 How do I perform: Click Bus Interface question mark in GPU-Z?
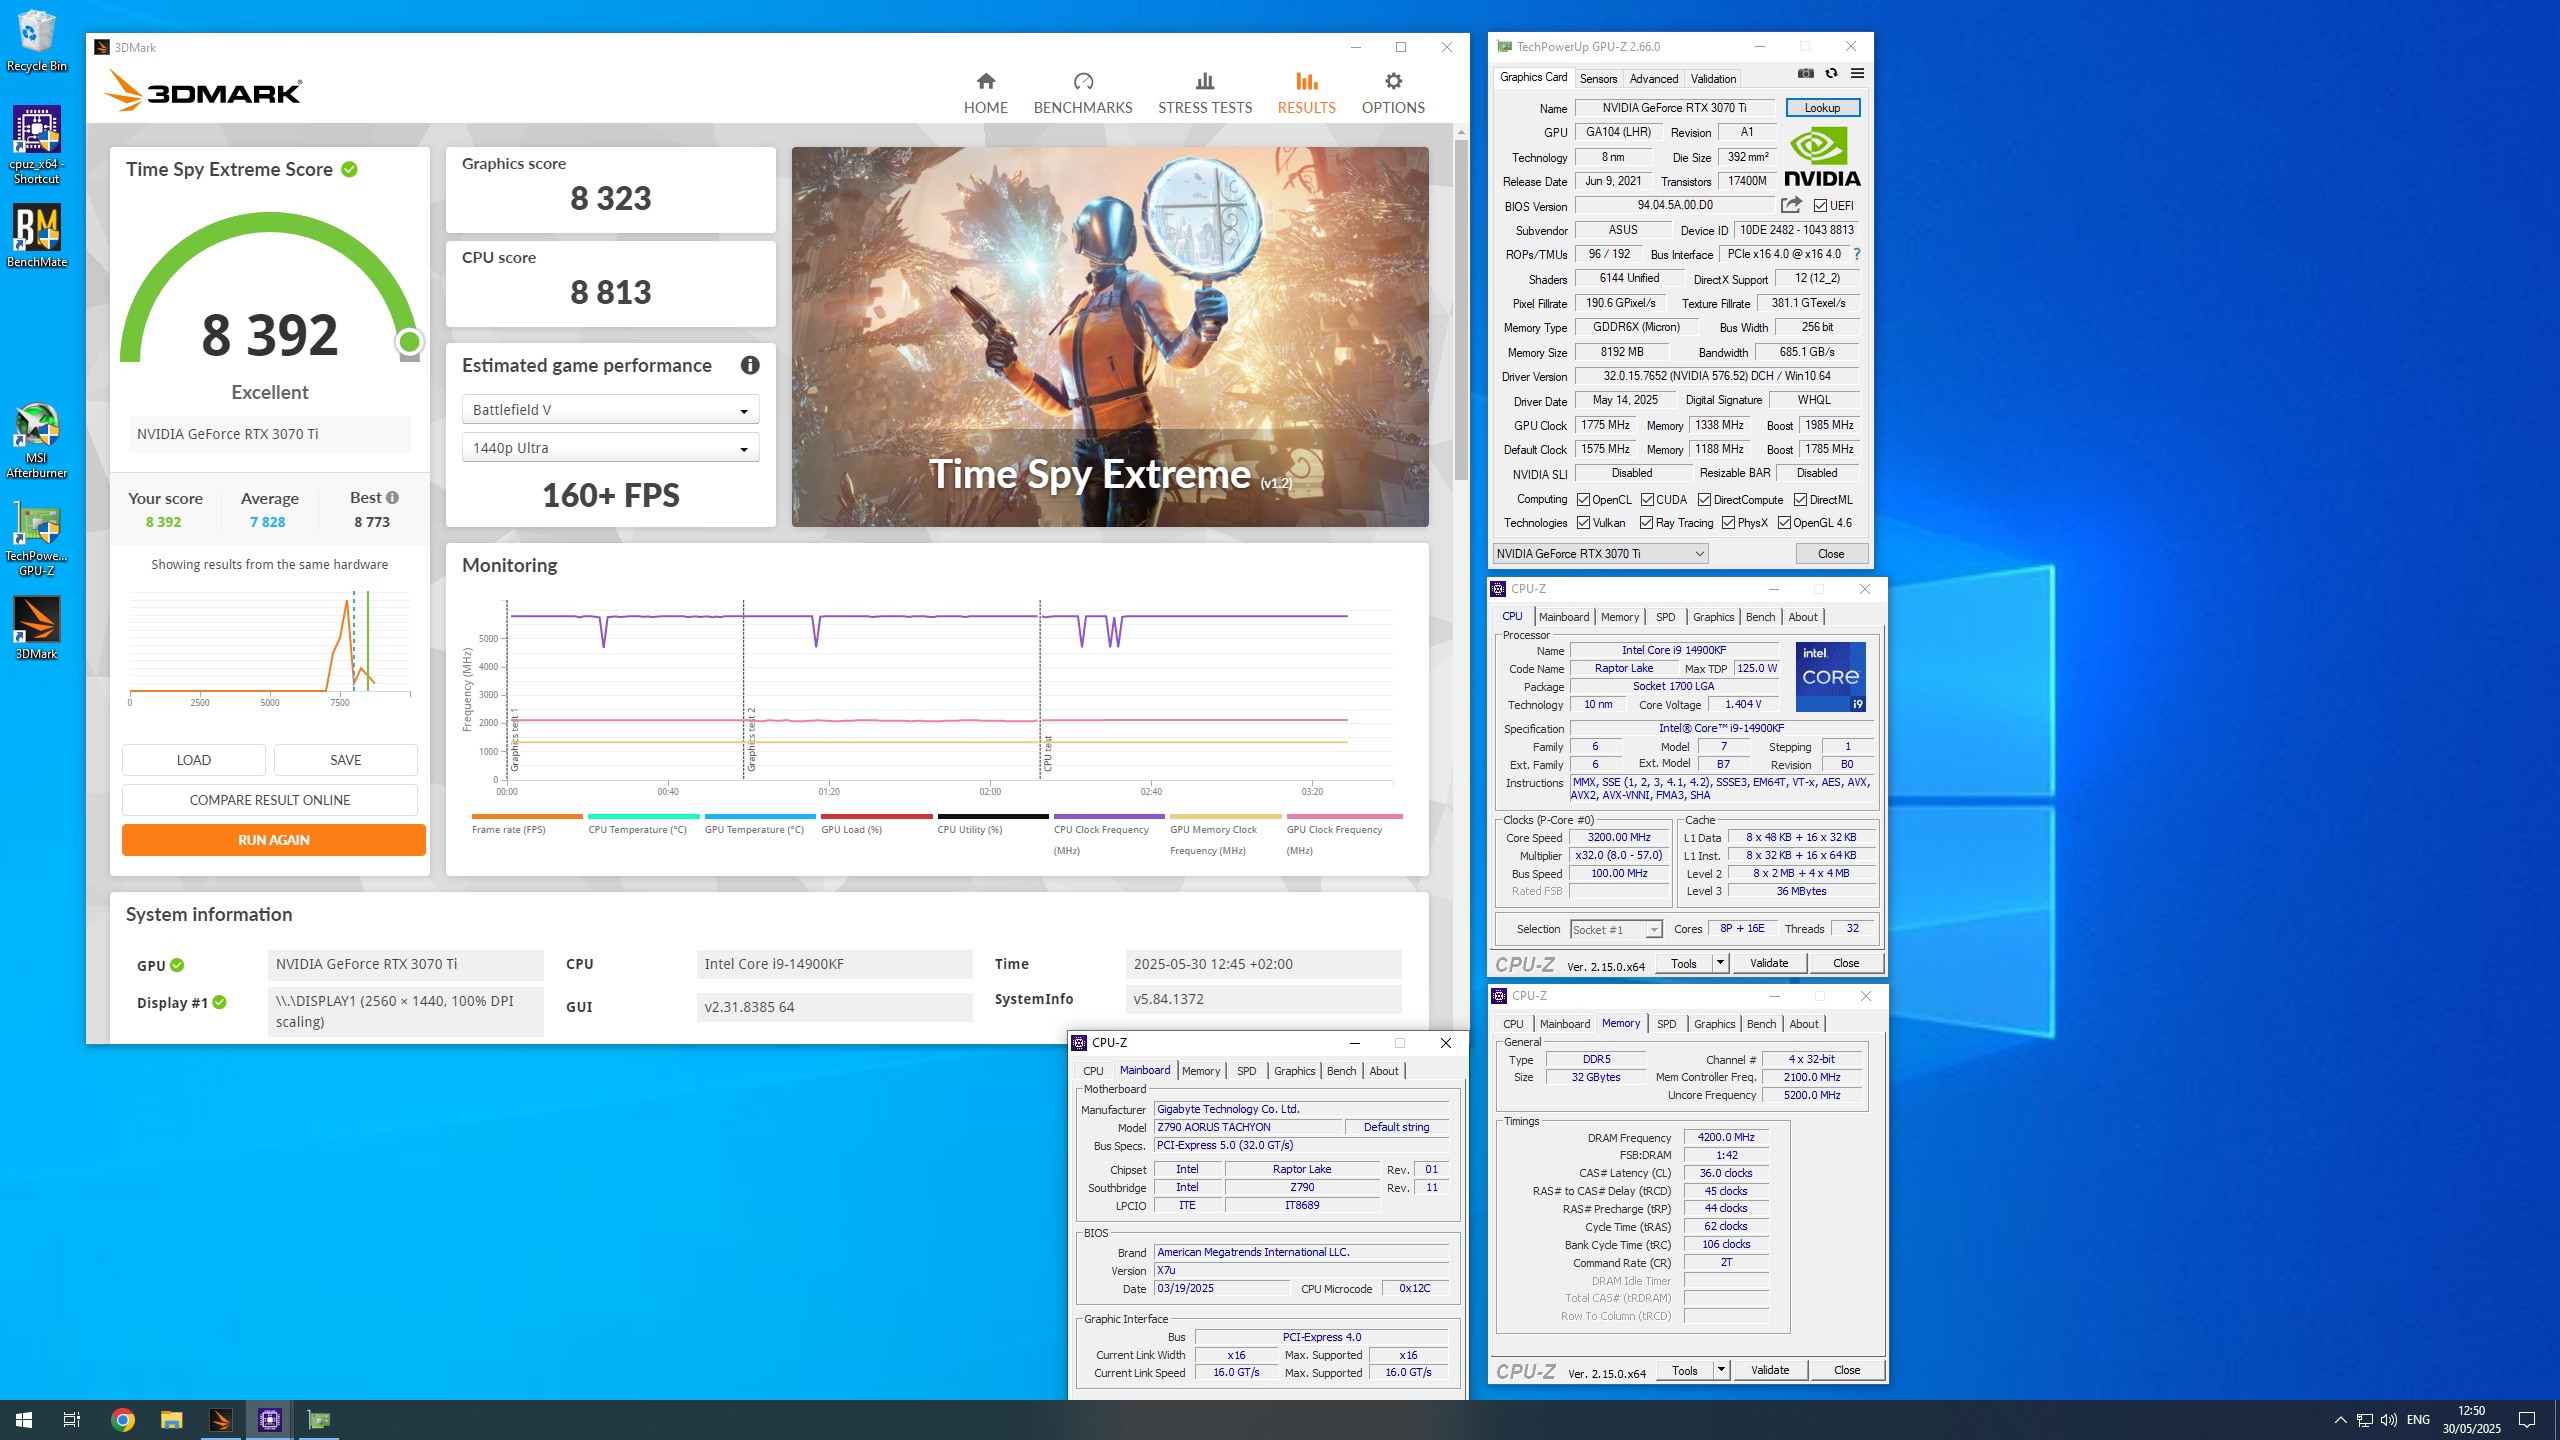coord(1857,254)
